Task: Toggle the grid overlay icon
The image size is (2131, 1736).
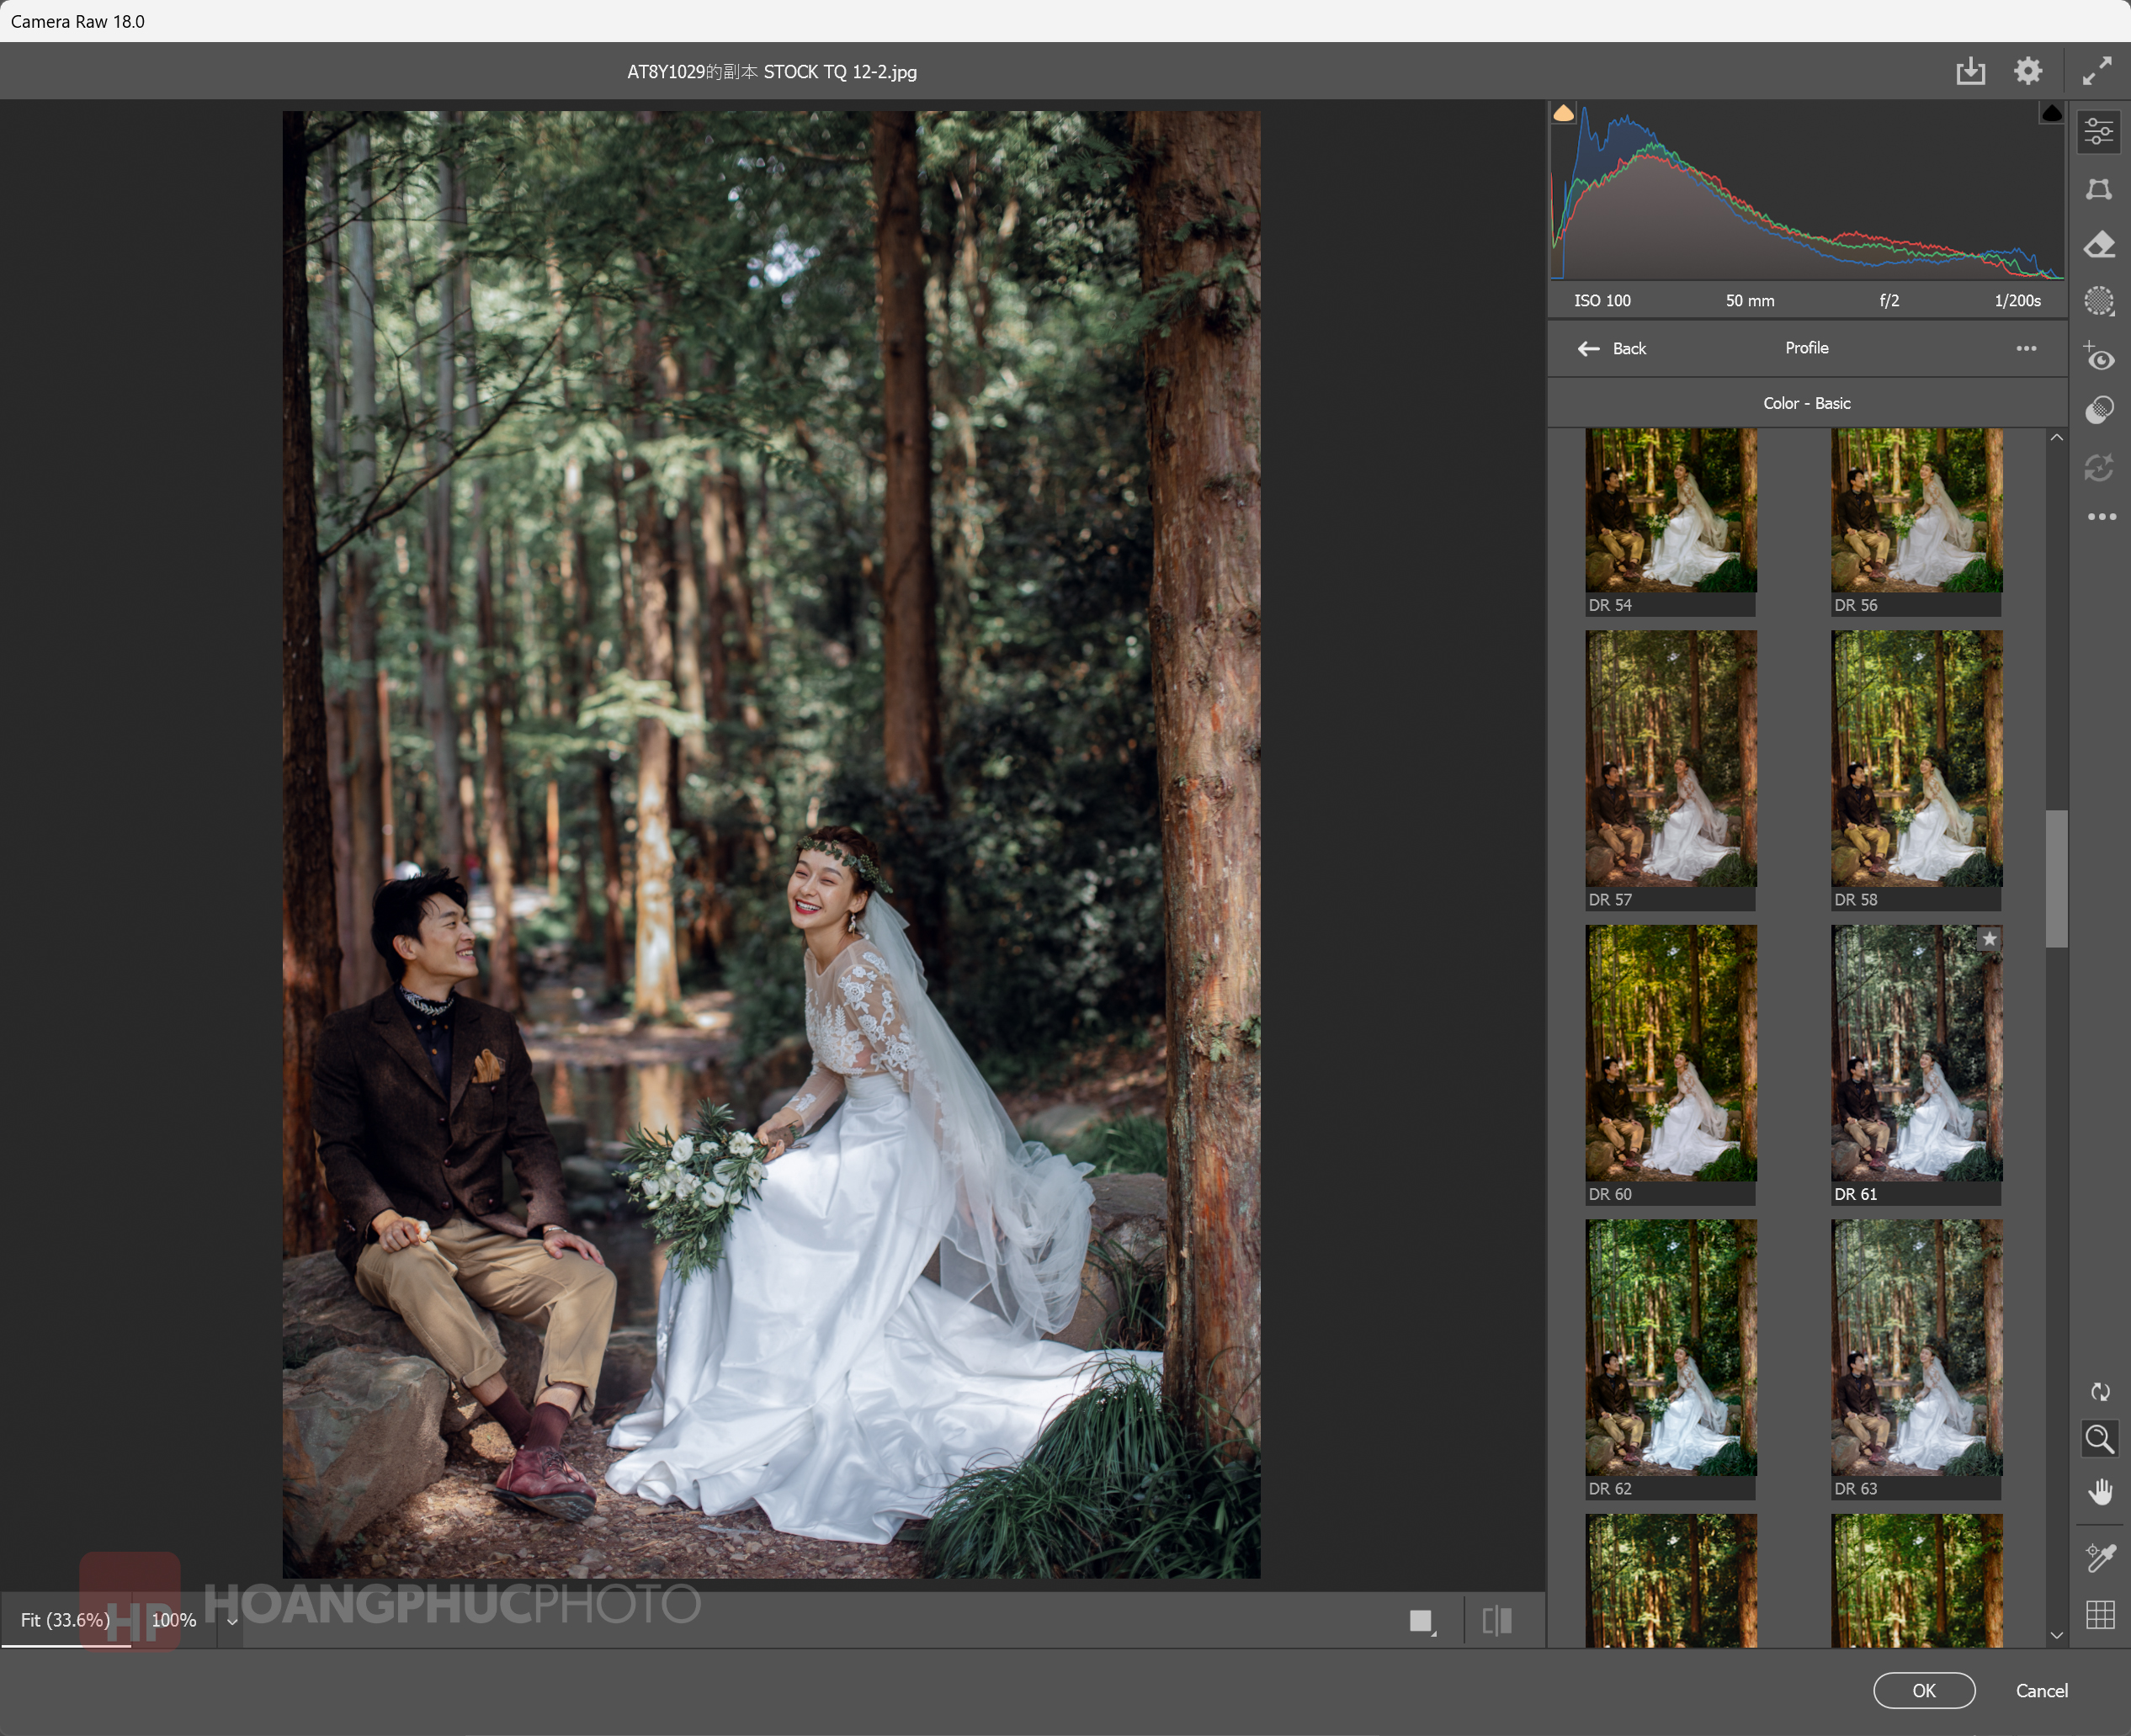Action: pos(2099,1614)
